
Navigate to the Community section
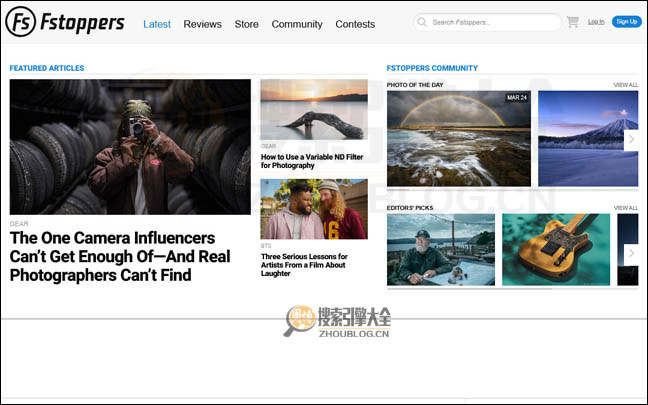point(297,24)
